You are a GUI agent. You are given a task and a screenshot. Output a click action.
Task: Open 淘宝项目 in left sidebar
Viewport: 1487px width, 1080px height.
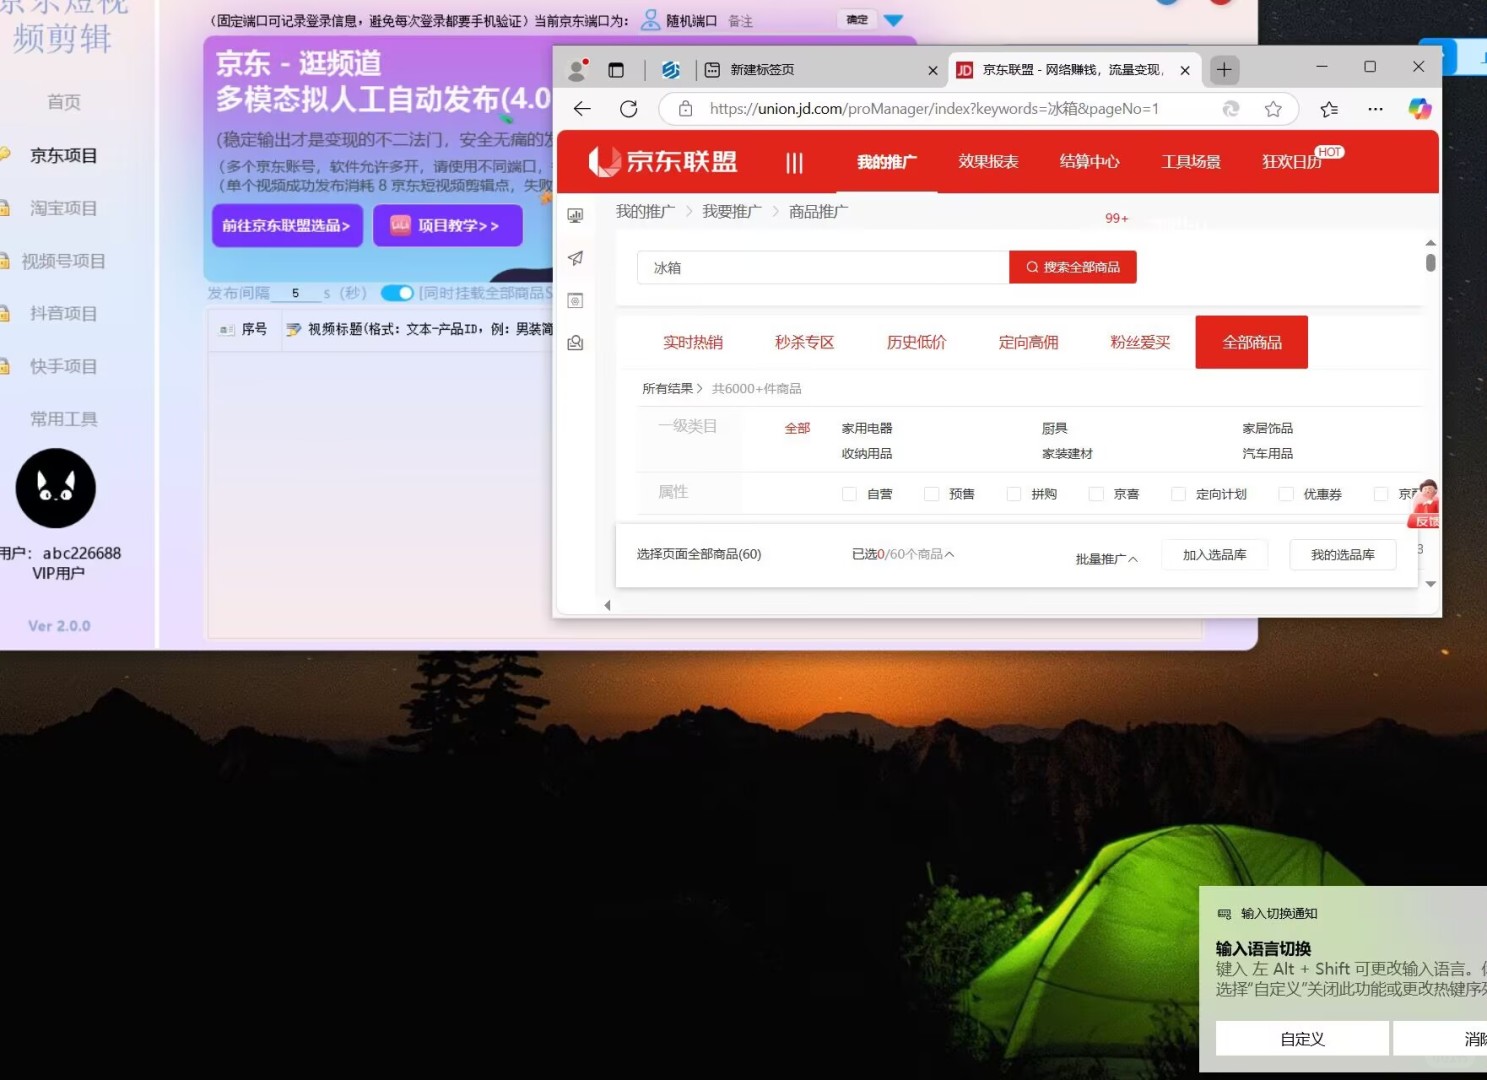[x=63, y=208]
